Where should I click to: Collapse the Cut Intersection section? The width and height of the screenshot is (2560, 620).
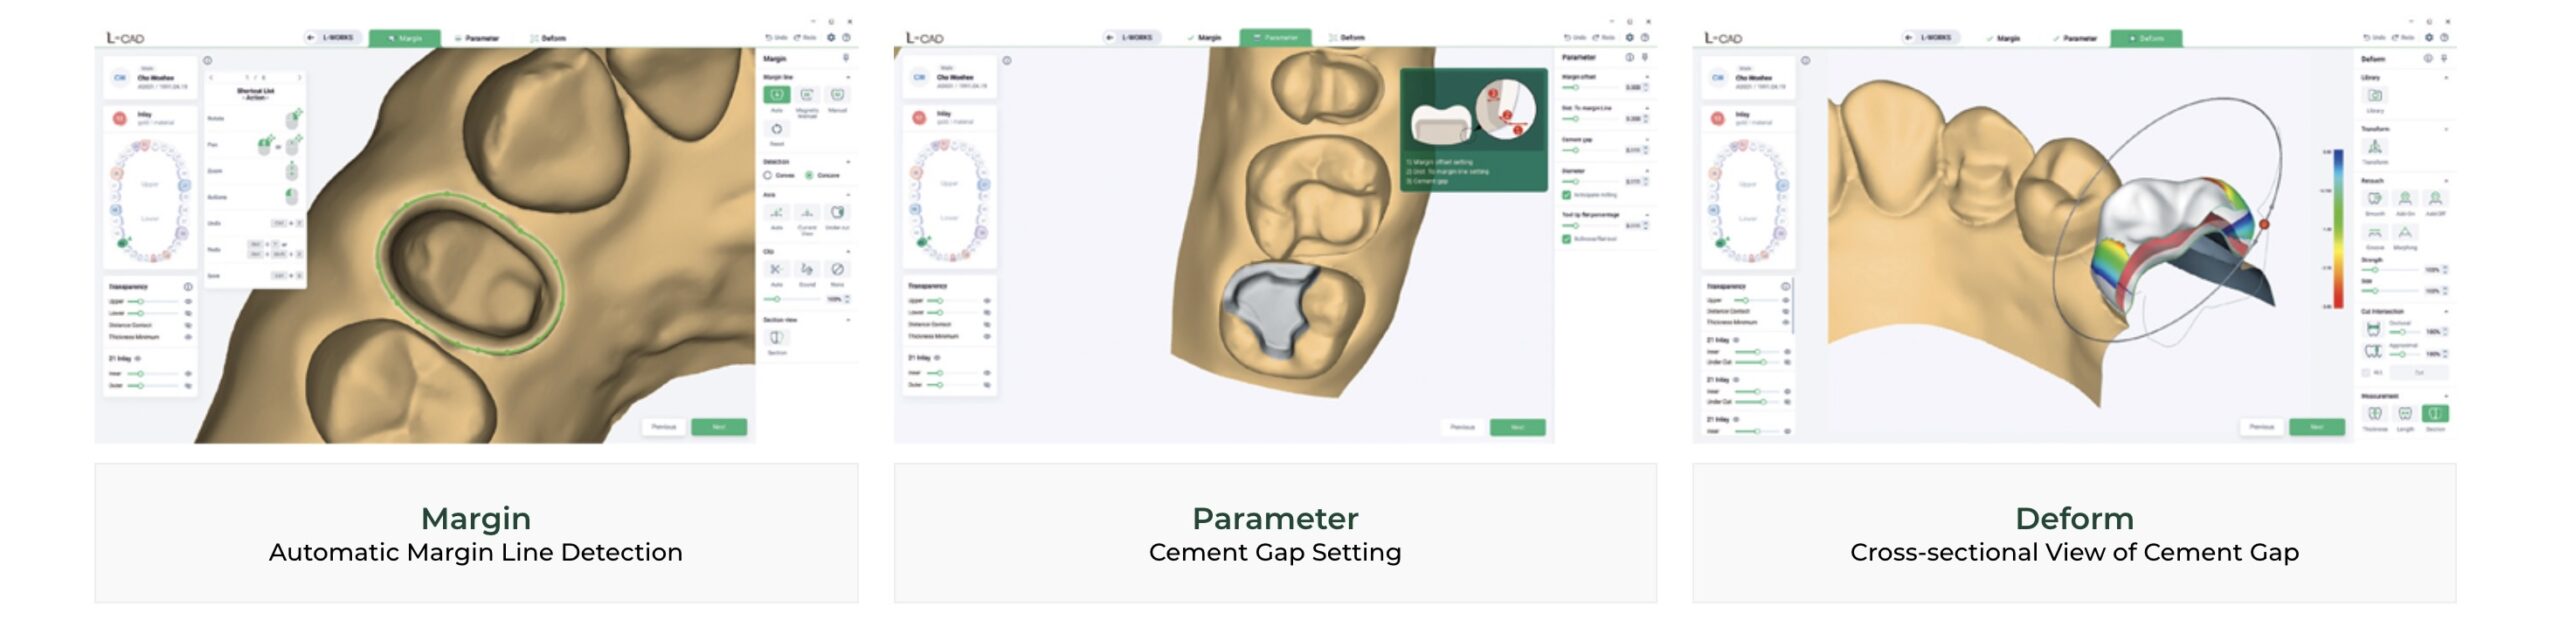point(2446,311)
